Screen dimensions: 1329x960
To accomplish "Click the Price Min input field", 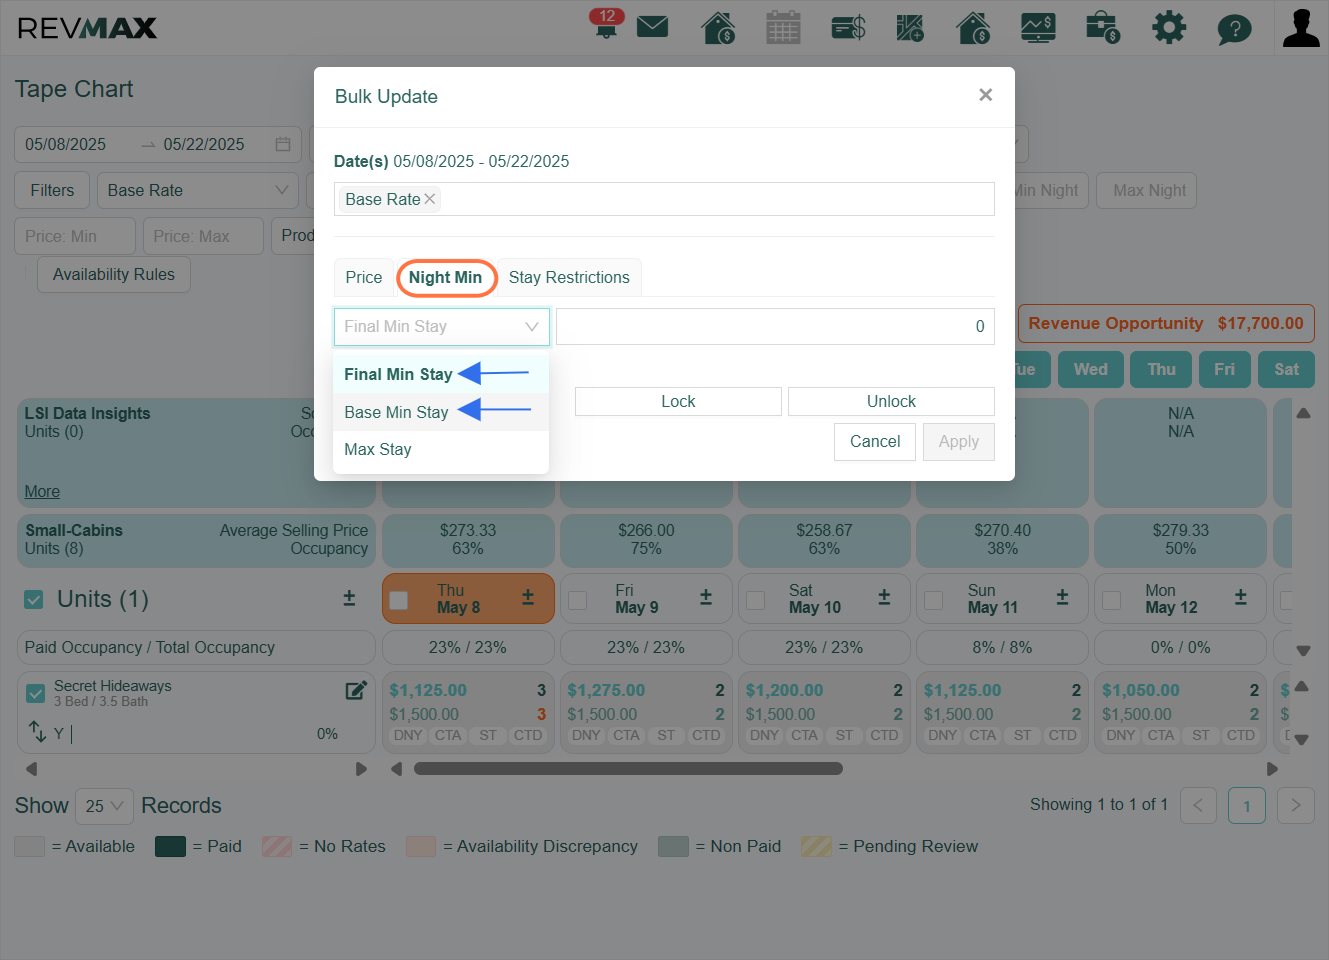I will (x=75, y=237).
